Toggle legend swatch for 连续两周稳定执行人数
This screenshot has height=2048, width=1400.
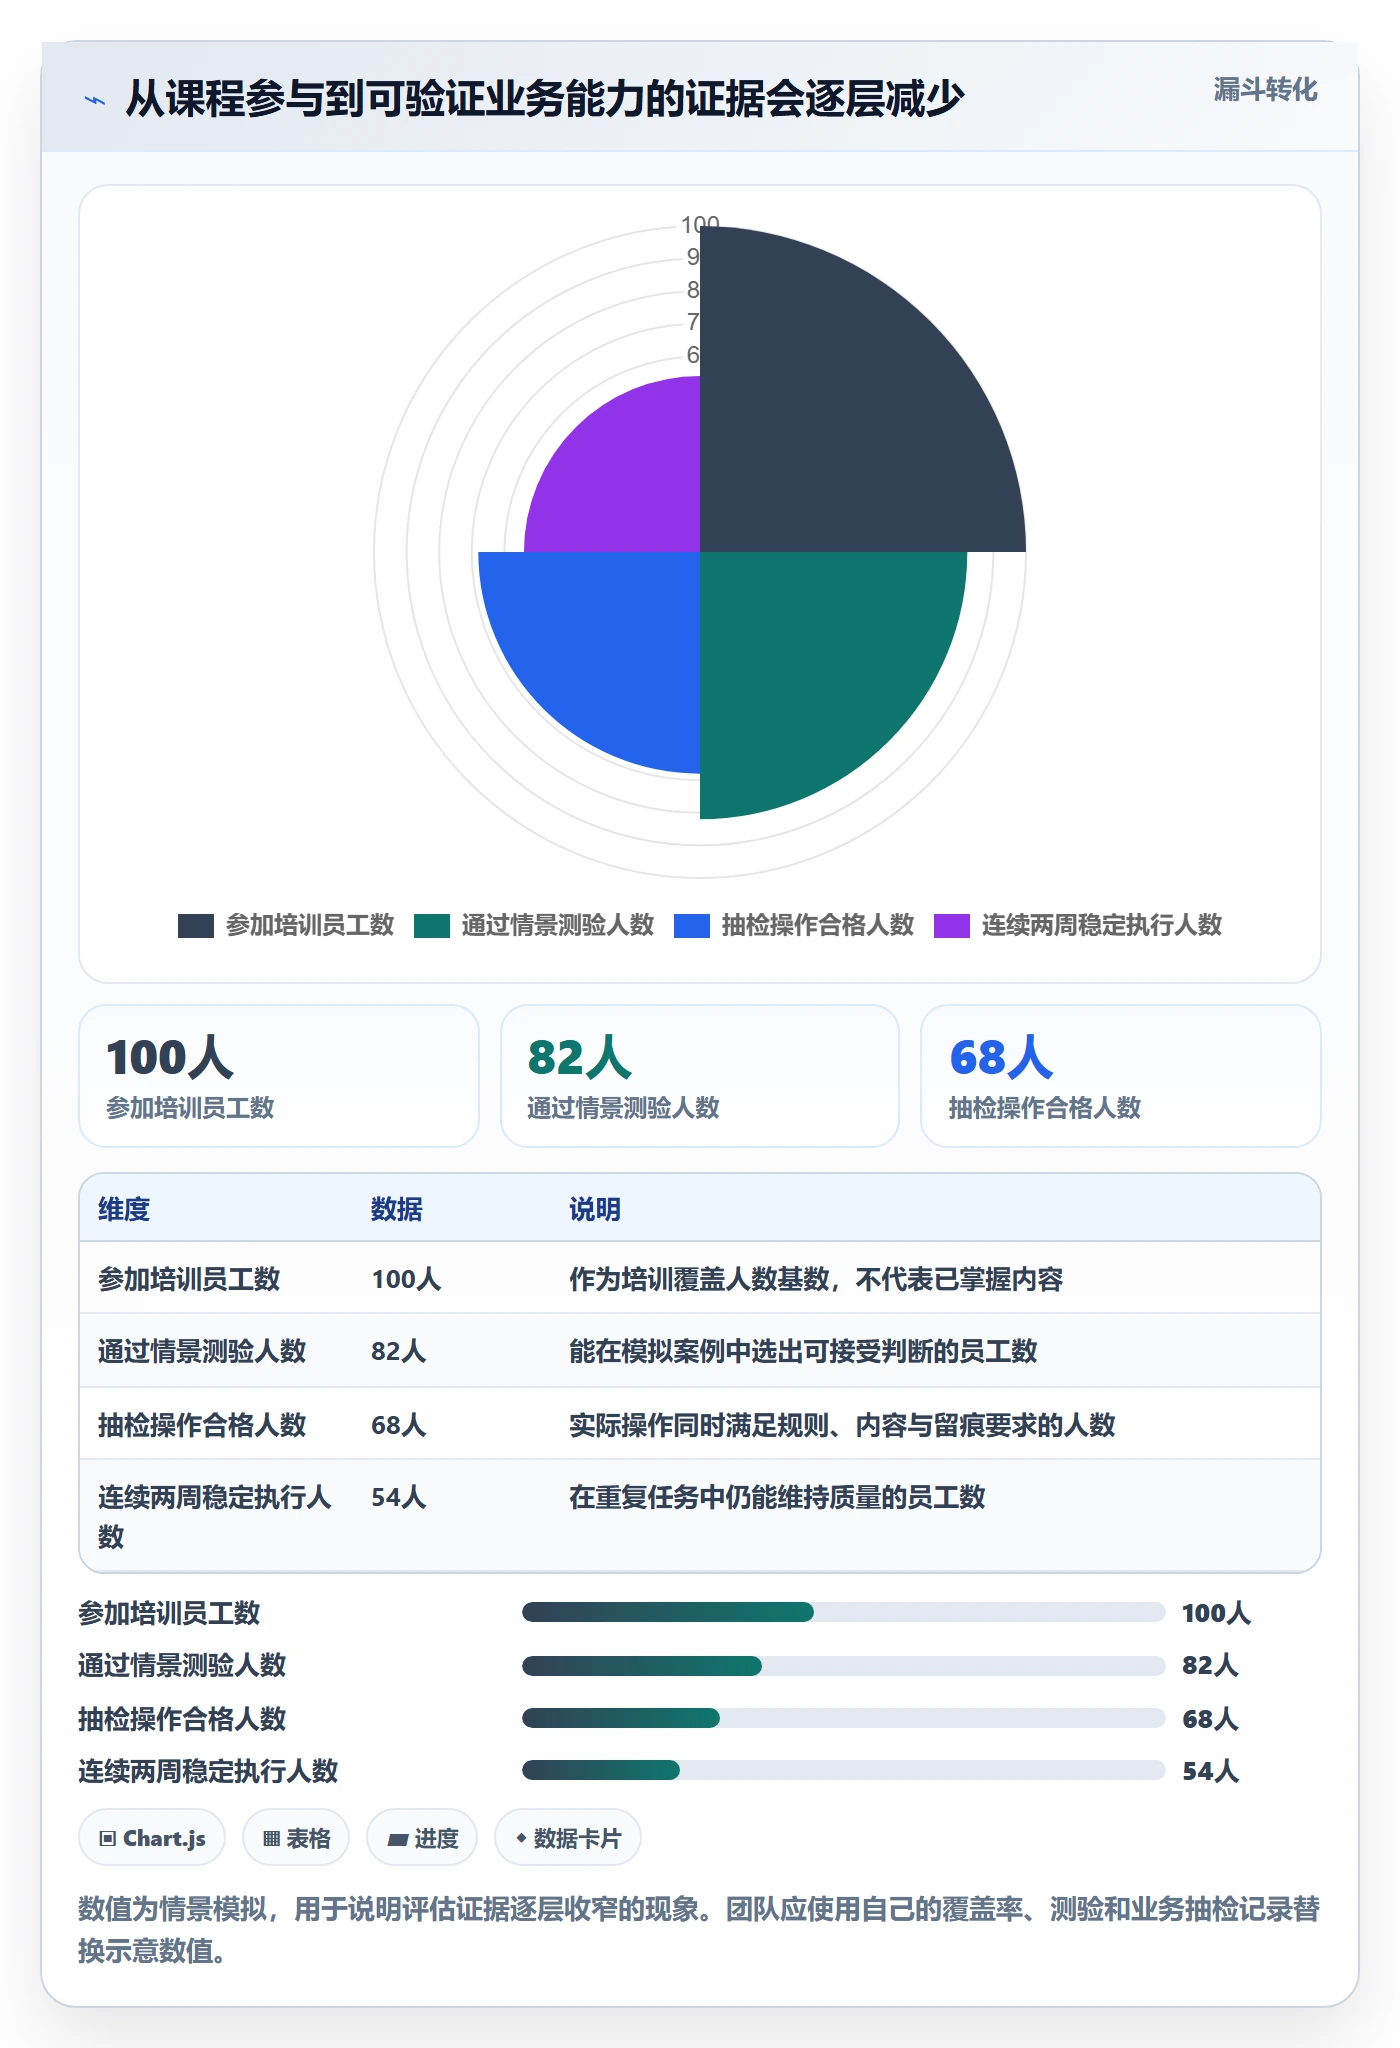(x=952, y=926)
